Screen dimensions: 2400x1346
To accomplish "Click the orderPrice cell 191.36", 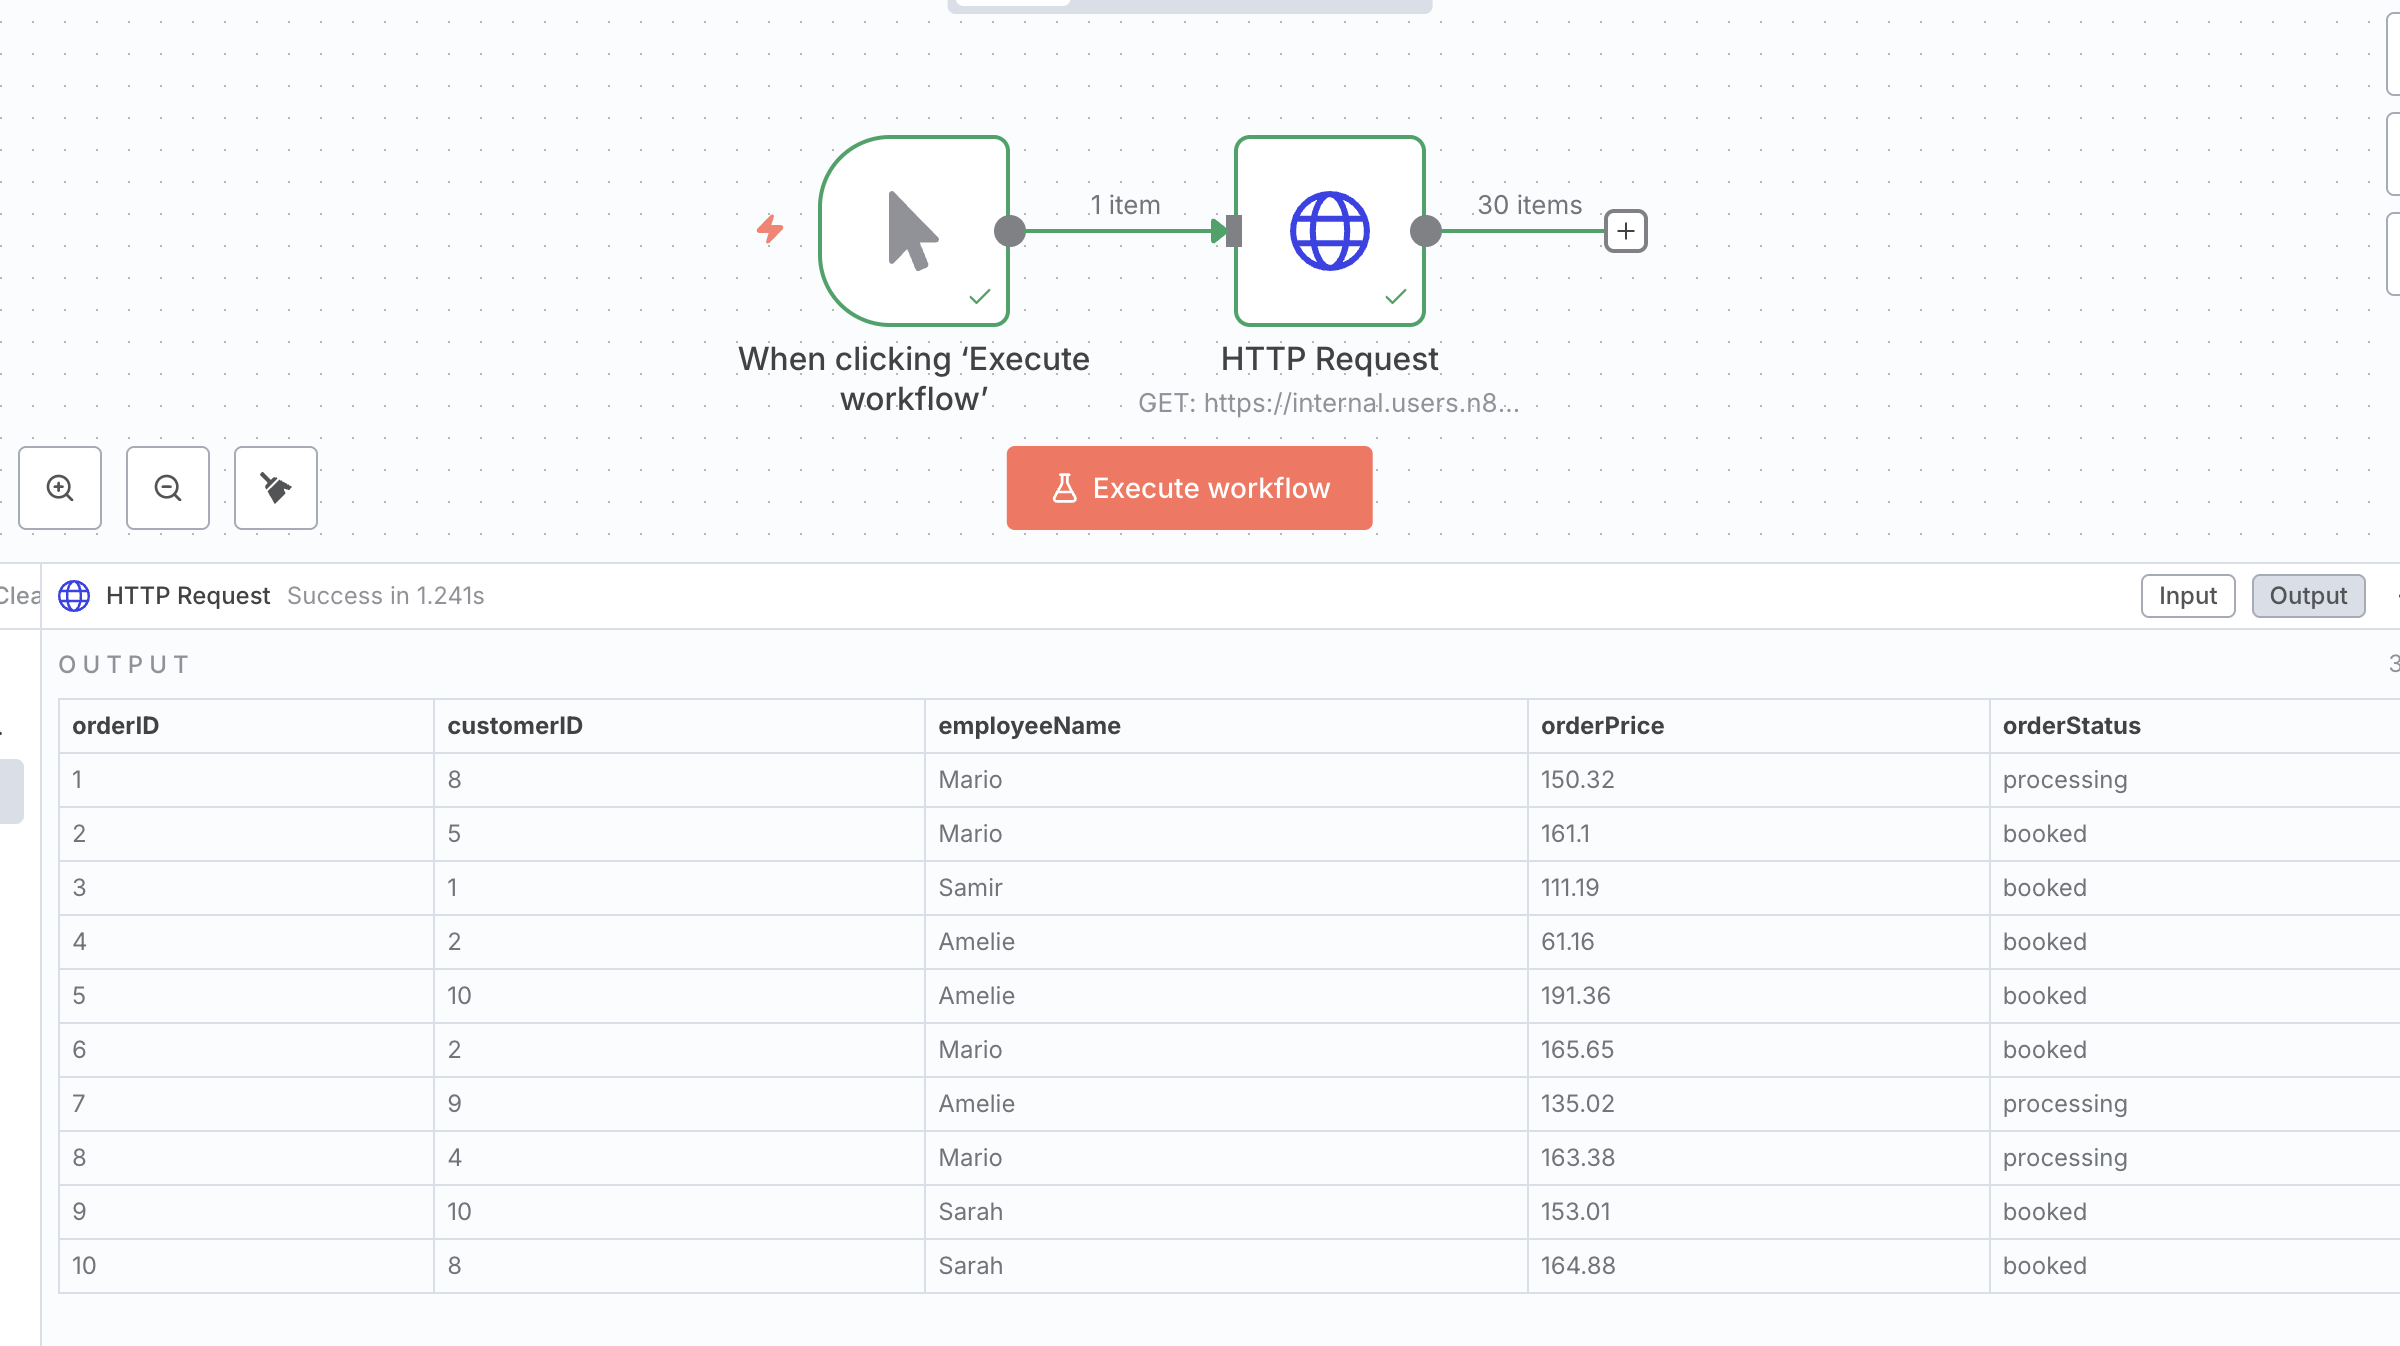I will (1758, 996).
